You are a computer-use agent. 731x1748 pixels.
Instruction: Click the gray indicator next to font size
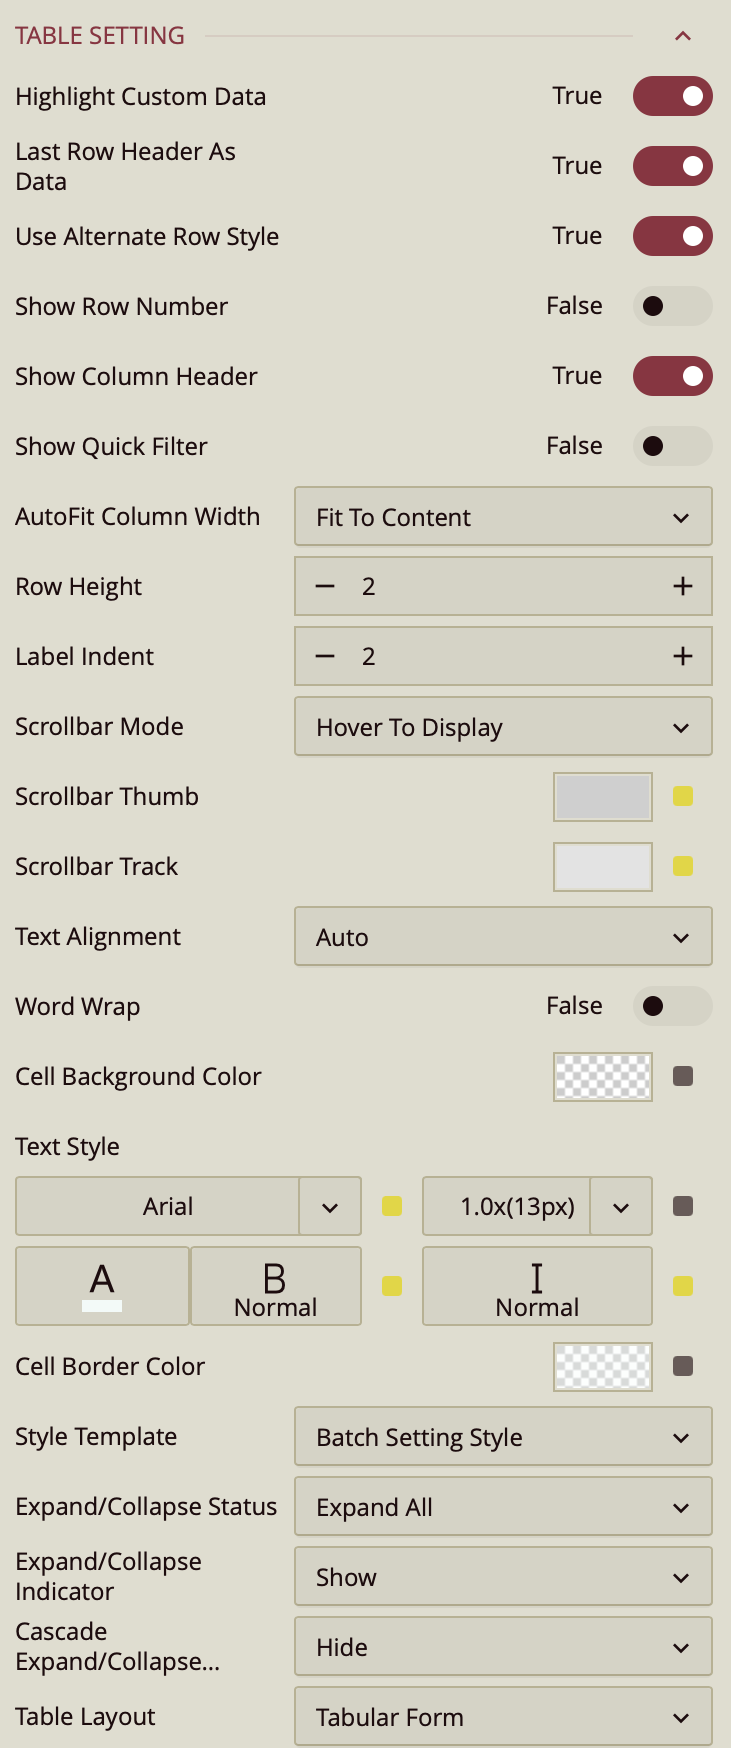click(683, 1206)
